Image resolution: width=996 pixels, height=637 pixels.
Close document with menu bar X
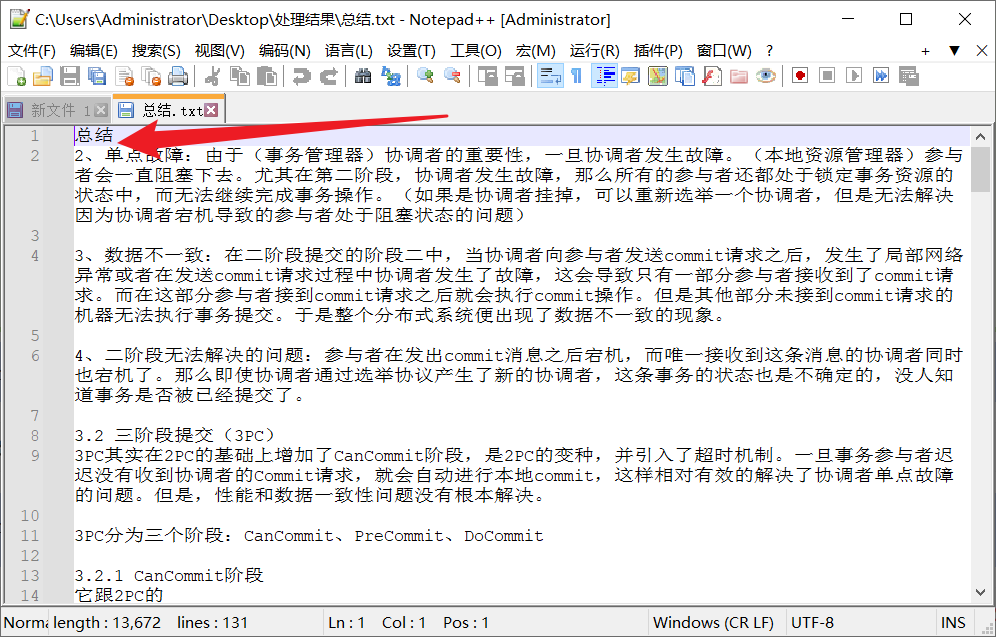click(981, 51)
